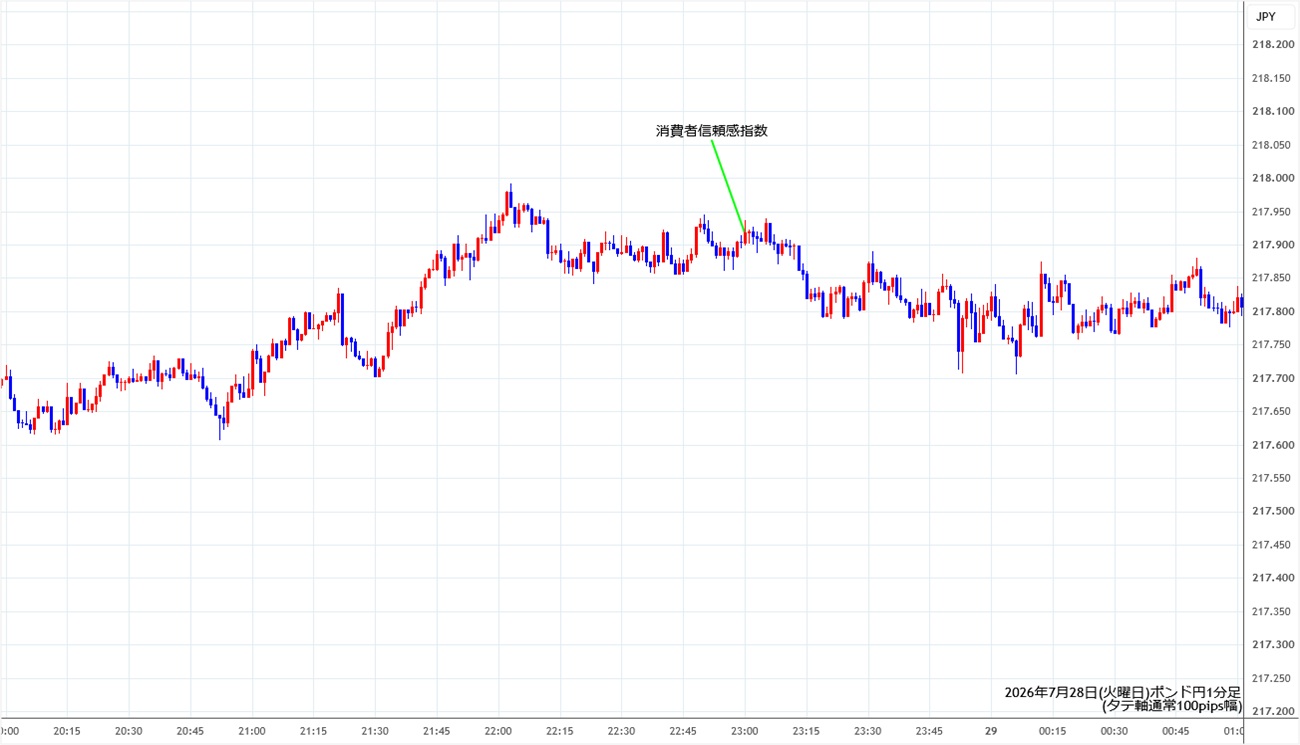Click the 20:45 time axis label

[190, 731]
